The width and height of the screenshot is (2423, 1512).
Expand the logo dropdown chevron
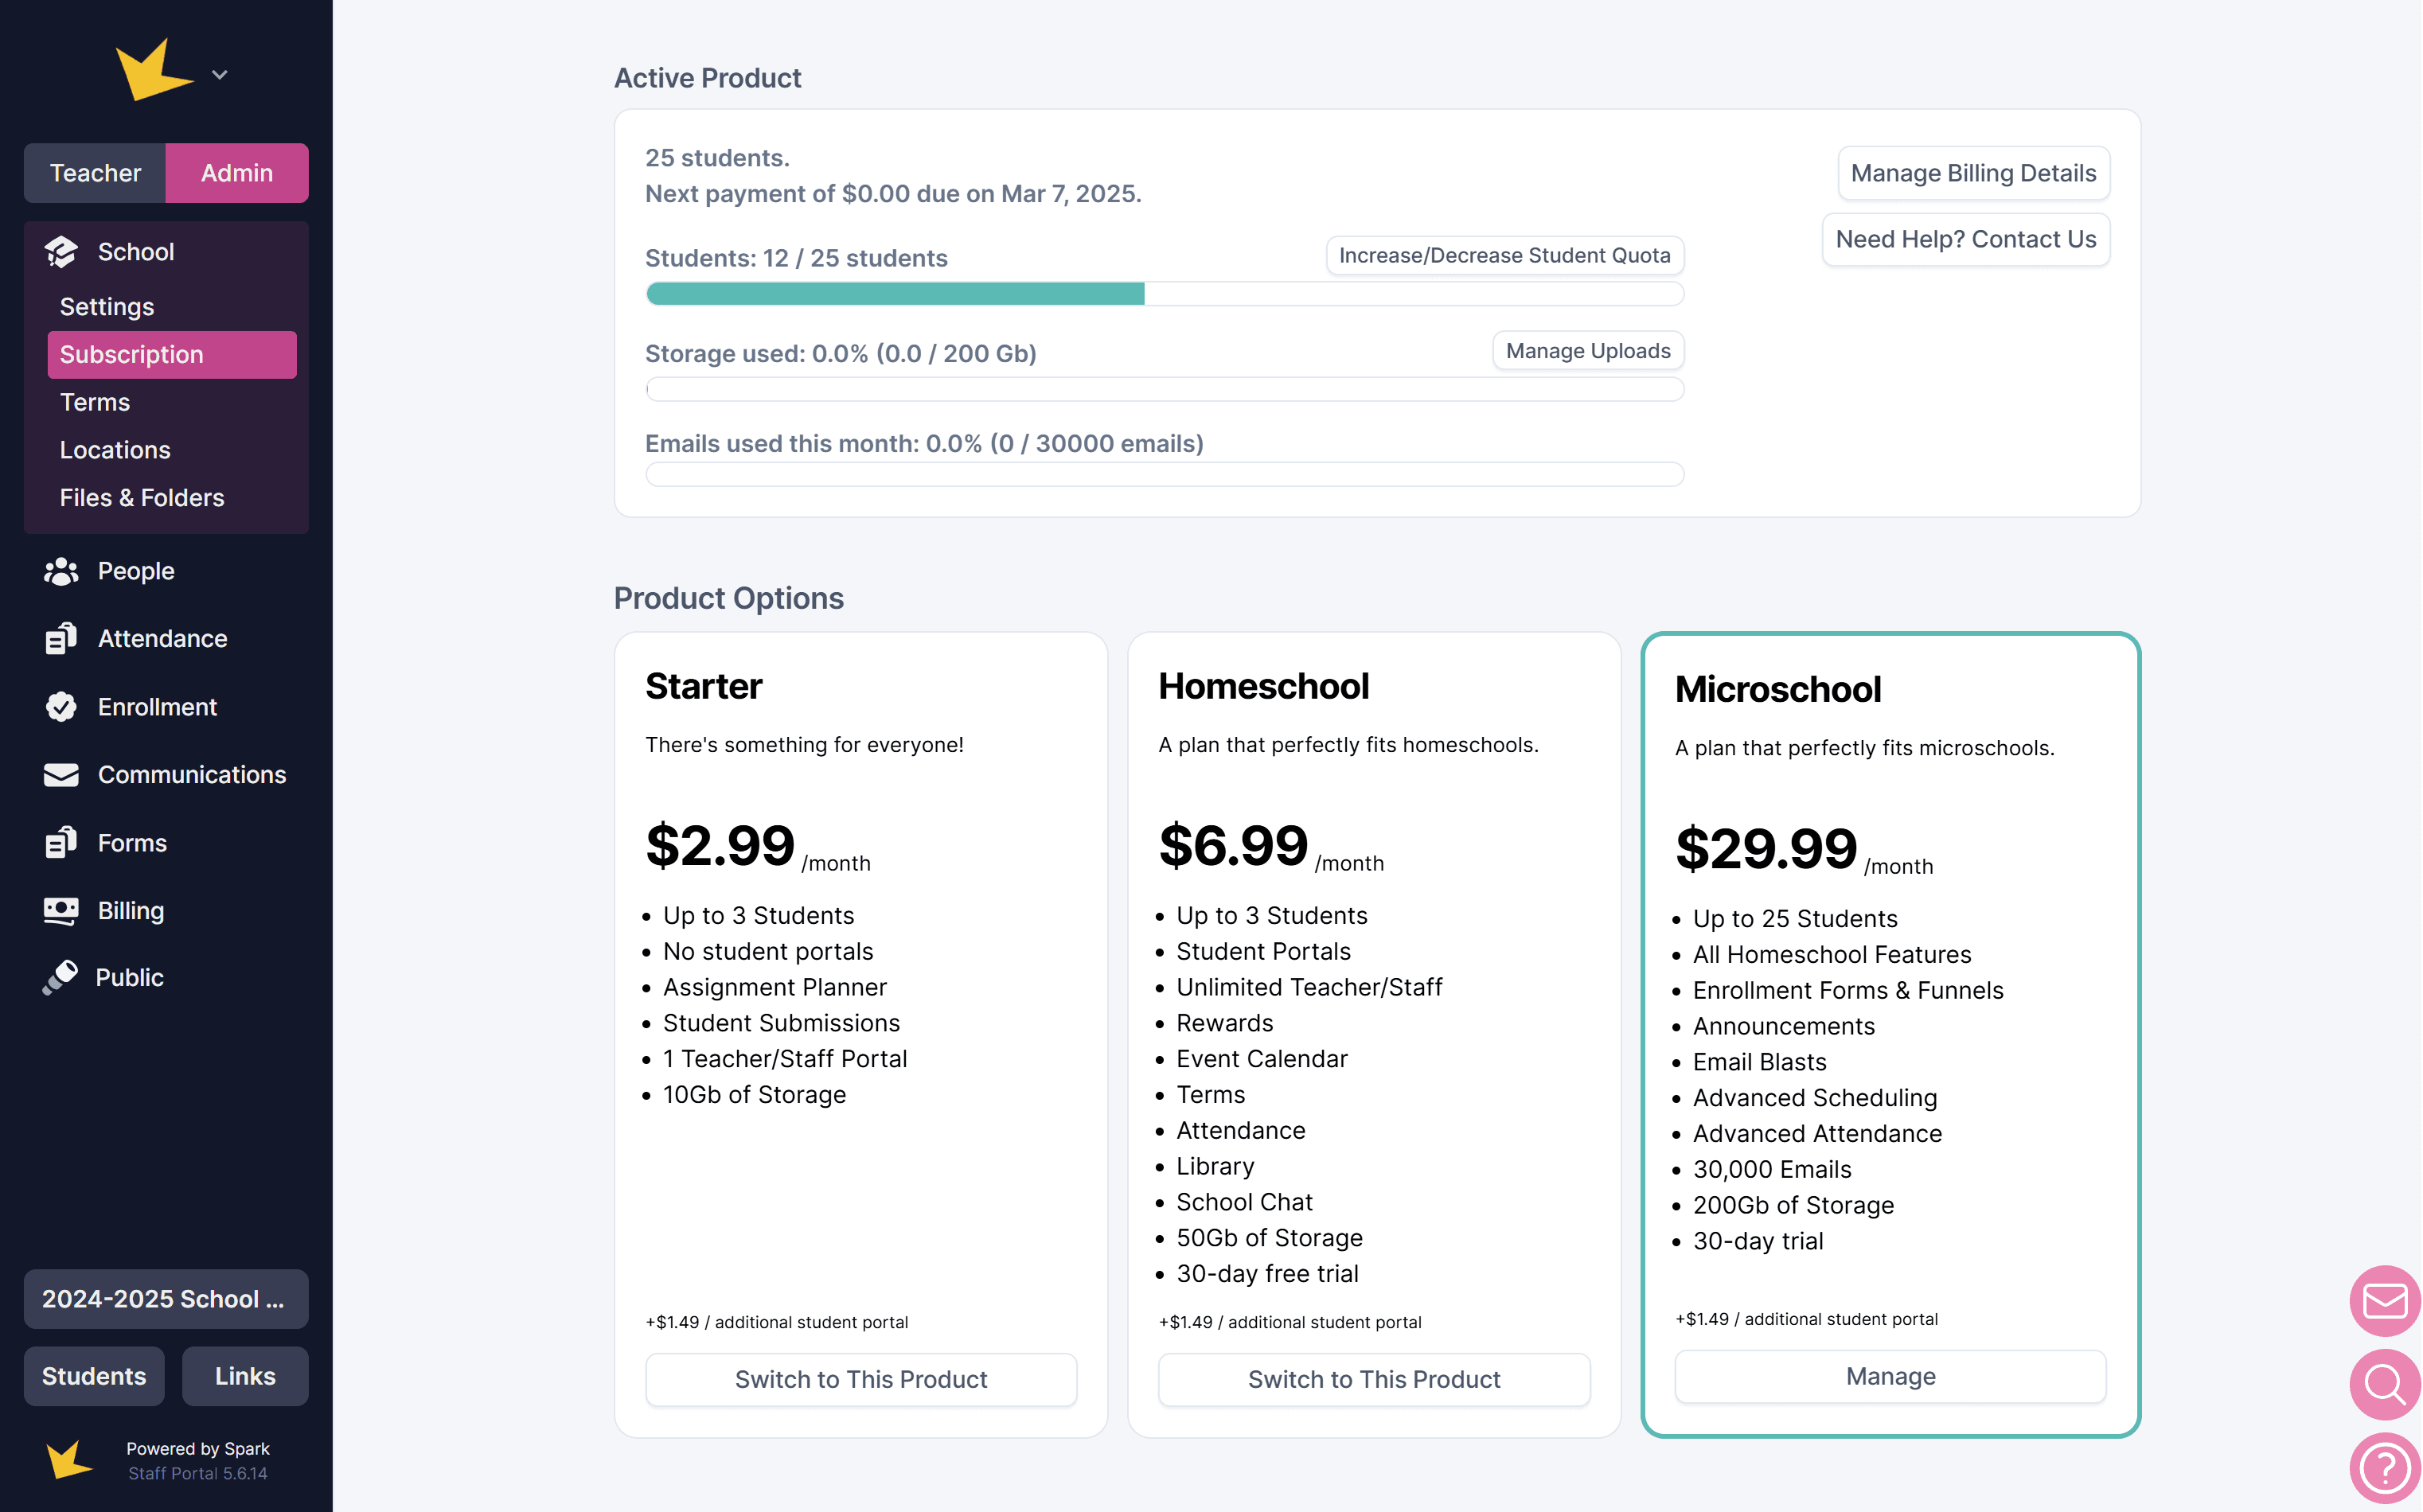220,75
